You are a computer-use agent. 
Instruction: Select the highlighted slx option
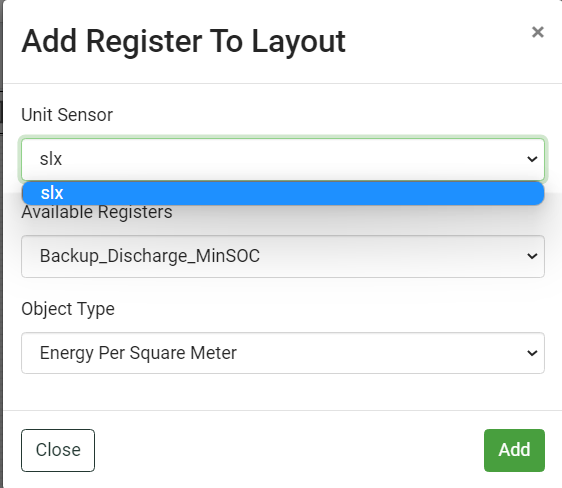(x=283, y=193)
